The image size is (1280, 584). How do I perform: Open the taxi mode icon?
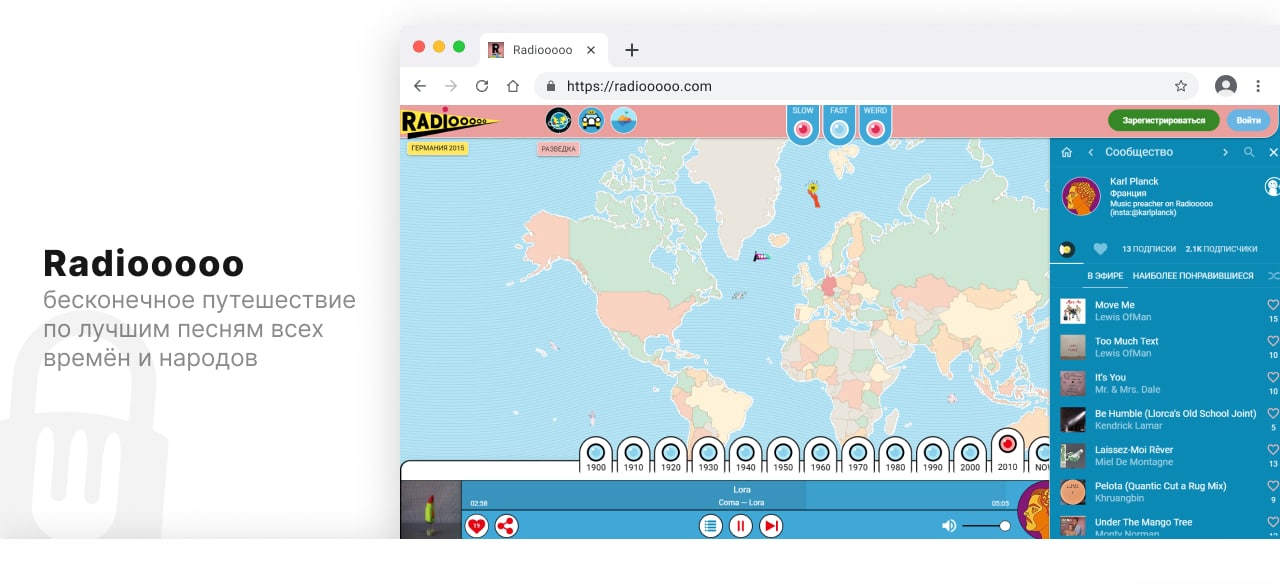click(591, 120)
